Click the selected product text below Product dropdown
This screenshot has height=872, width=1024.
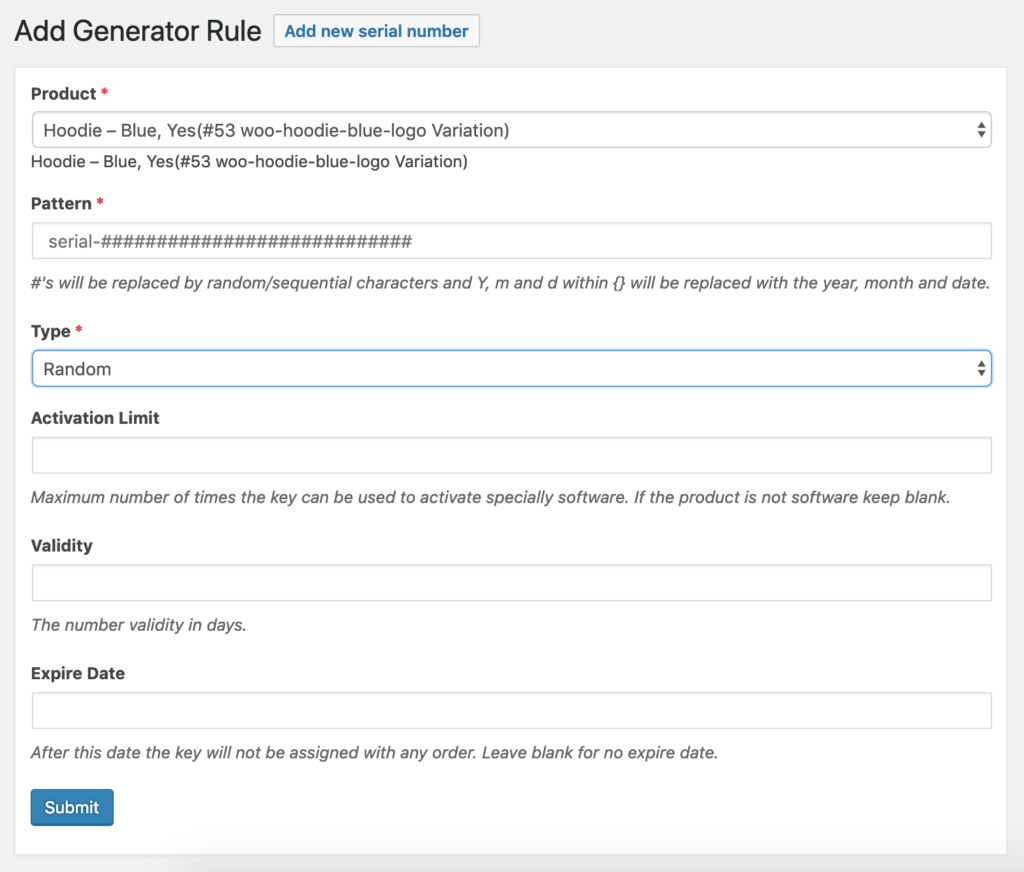coord(249,162)
